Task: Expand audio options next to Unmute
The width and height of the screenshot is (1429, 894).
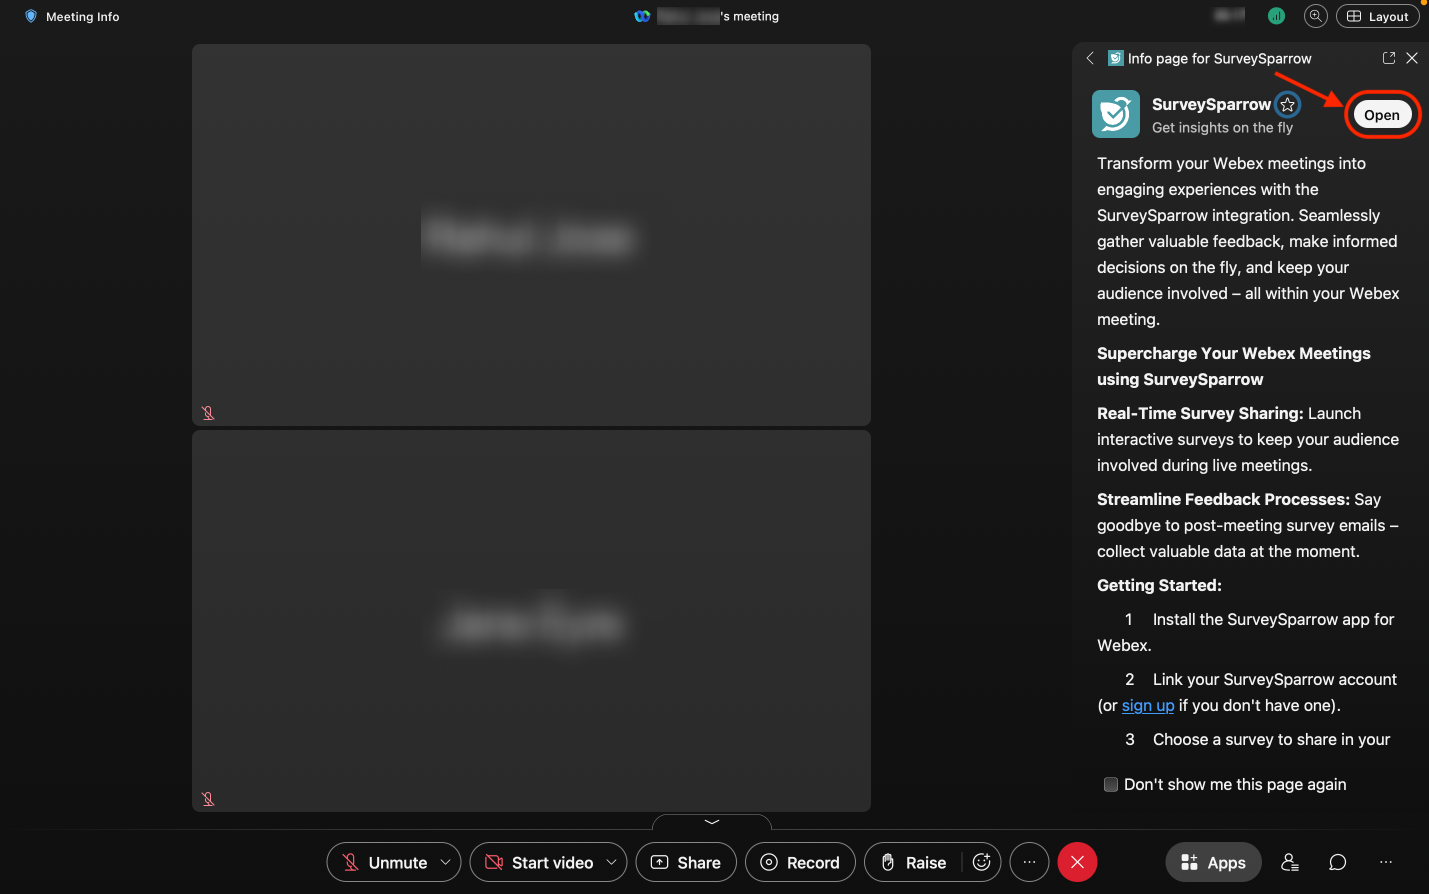Action: (x=446, y=862)
